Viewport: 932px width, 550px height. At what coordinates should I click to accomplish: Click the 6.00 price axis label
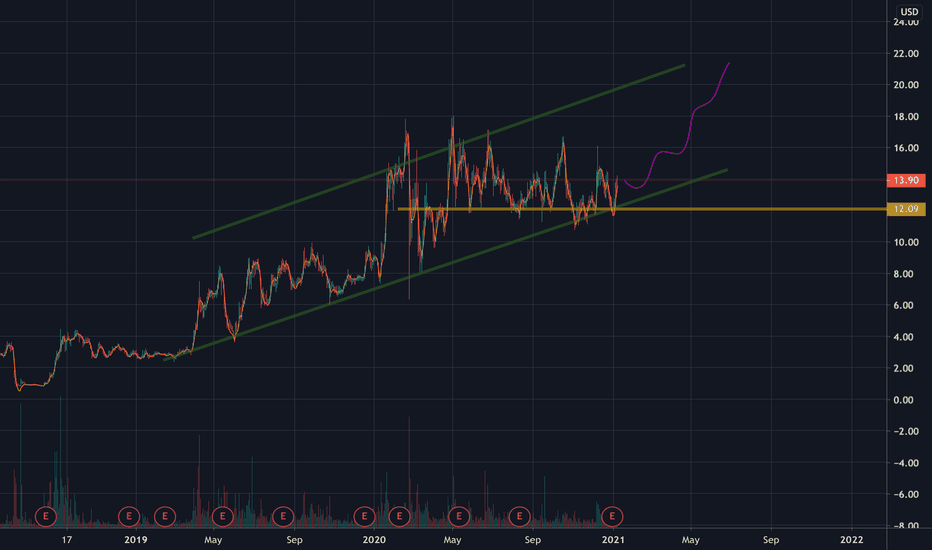pyautogui.click(x=903, y=305)
